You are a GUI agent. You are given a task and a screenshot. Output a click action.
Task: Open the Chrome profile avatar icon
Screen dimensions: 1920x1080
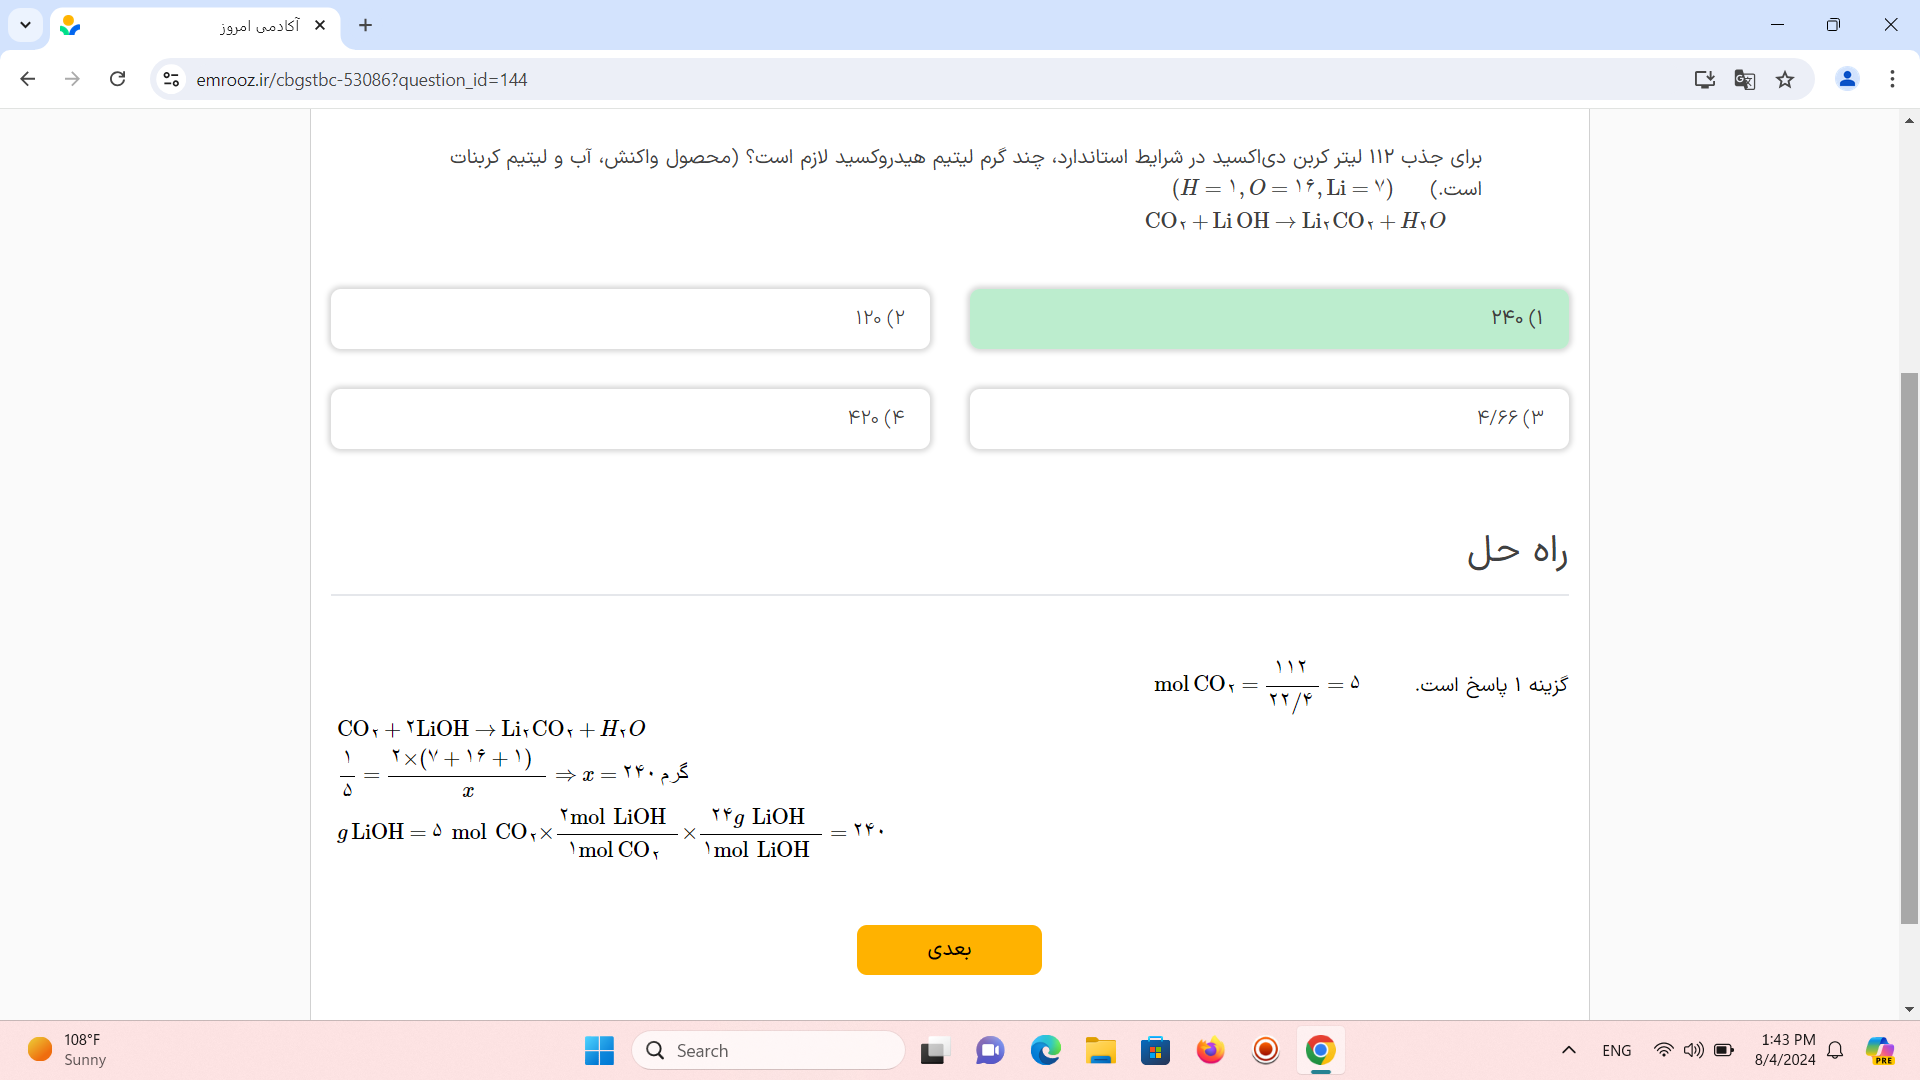coord(1847,79)
